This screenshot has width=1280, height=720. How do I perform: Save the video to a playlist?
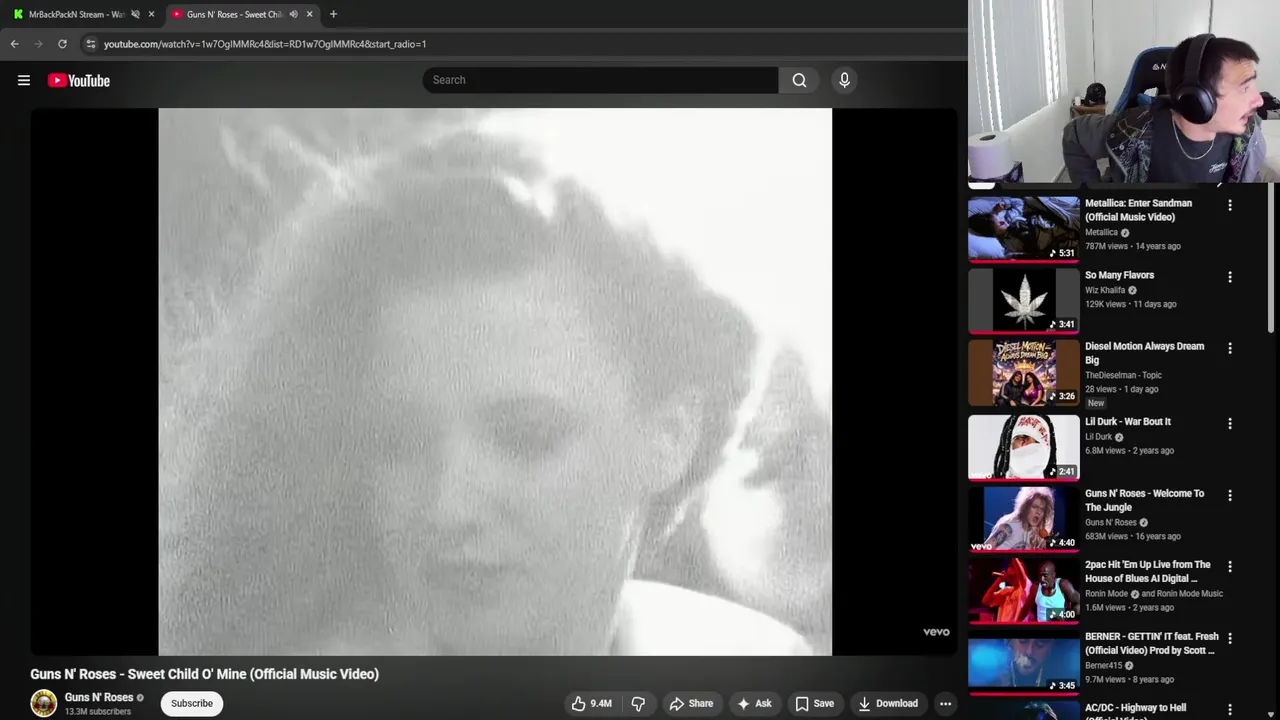pyautogui.click(x=814, y=704)
